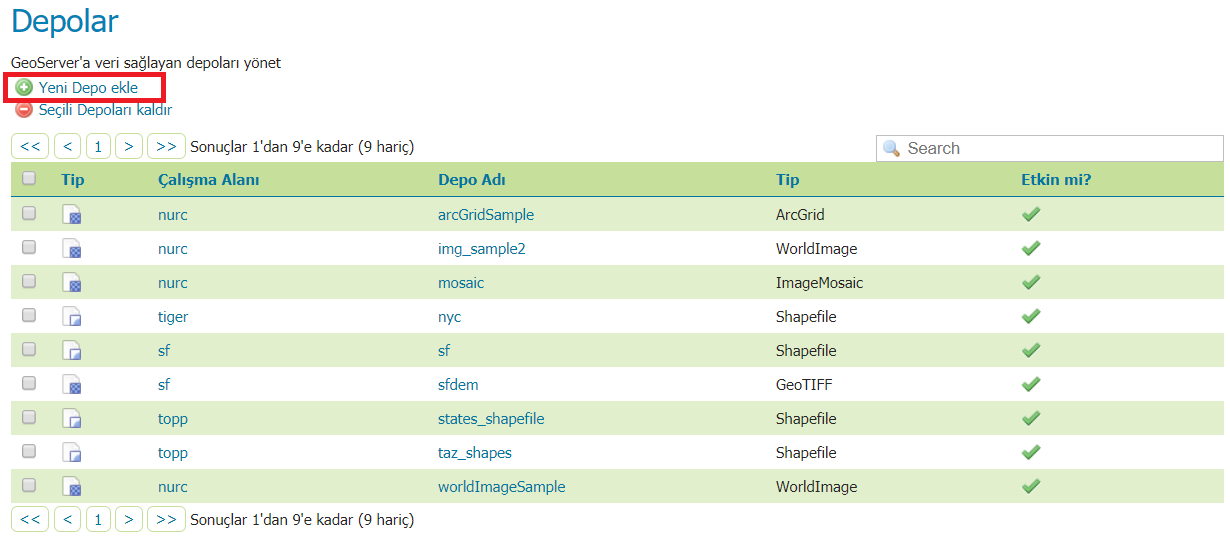
Task: Go to previous page with top < button
Action: point(68,147)
